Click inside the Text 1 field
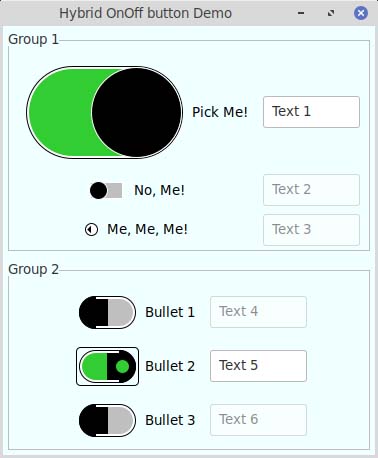The width and height of the screenshot is (378, 458). pos(311,112)
